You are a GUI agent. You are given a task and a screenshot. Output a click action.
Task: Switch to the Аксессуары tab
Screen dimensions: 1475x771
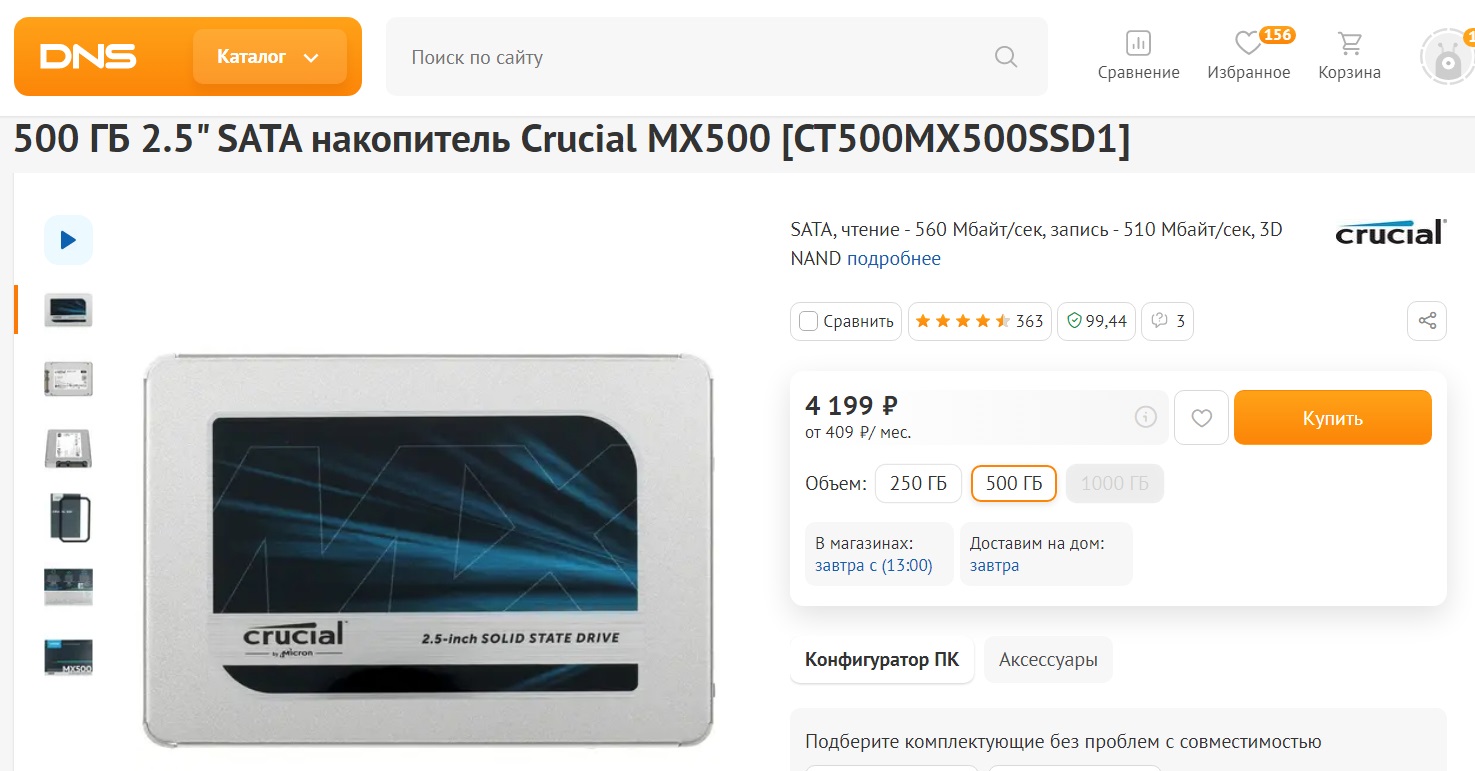click(x=1048, y=660)
